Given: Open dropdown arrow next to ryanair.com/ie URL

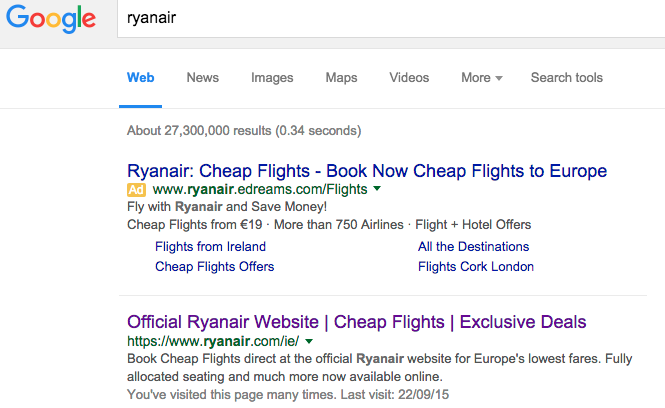Looking at the screenshot, I should click(309, 341).
